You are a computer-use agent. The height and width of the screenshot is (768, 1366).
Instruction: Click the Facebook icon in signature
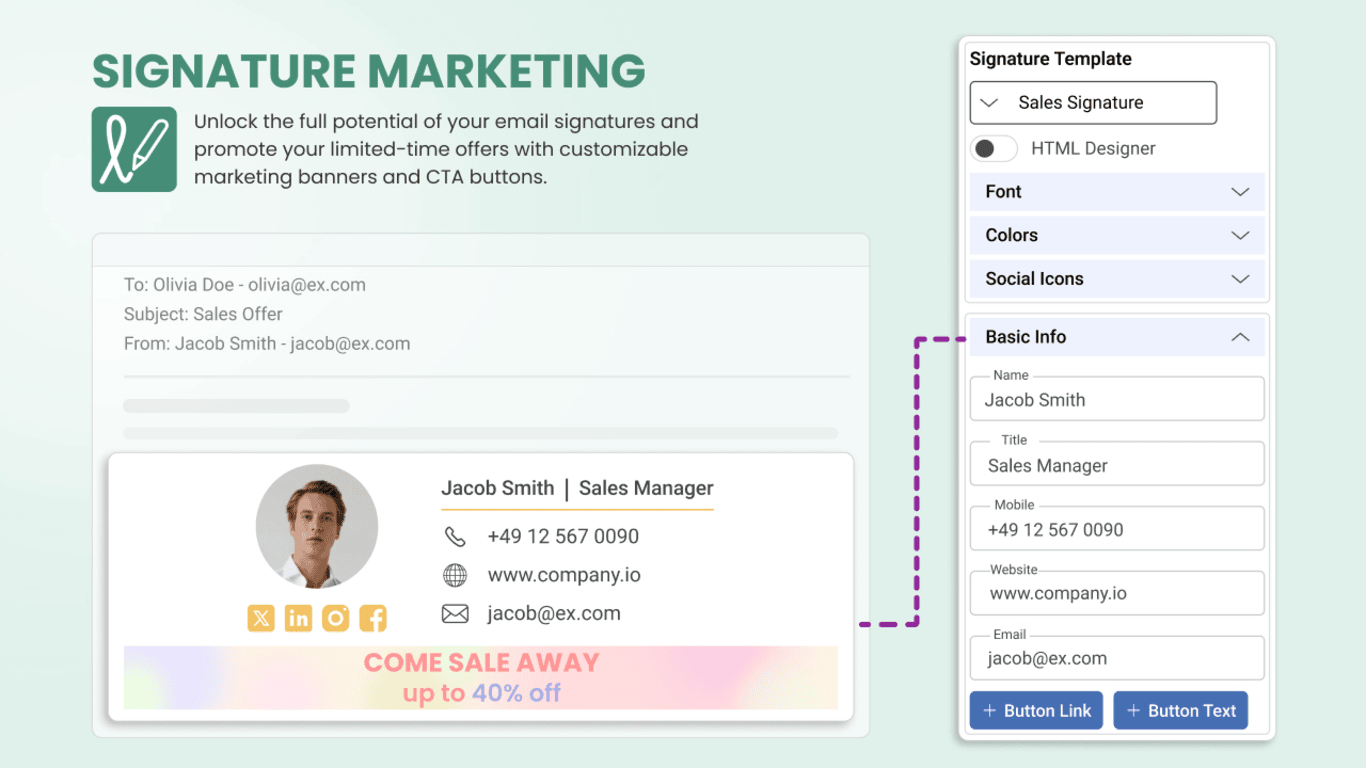coord(373,618)
